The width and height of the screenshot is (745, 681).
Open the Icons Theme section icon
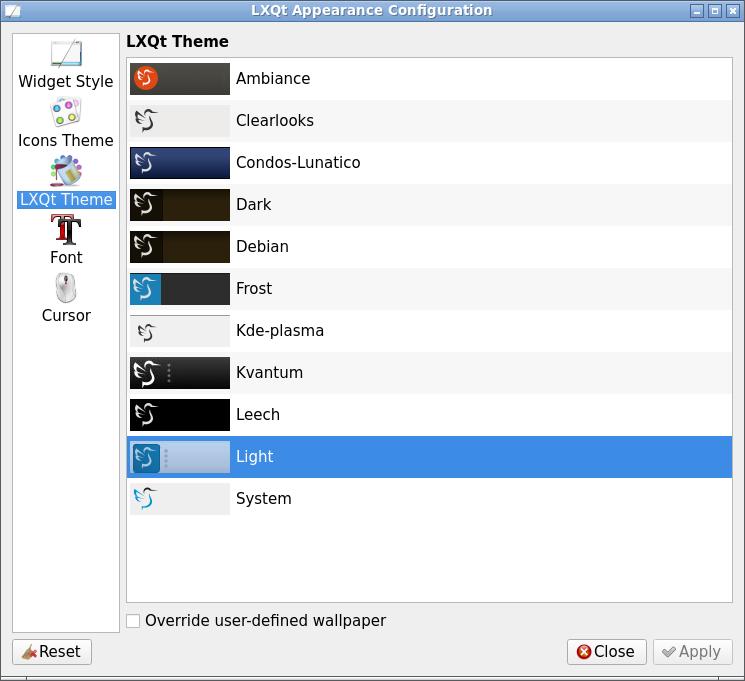(x=66, y=112)
